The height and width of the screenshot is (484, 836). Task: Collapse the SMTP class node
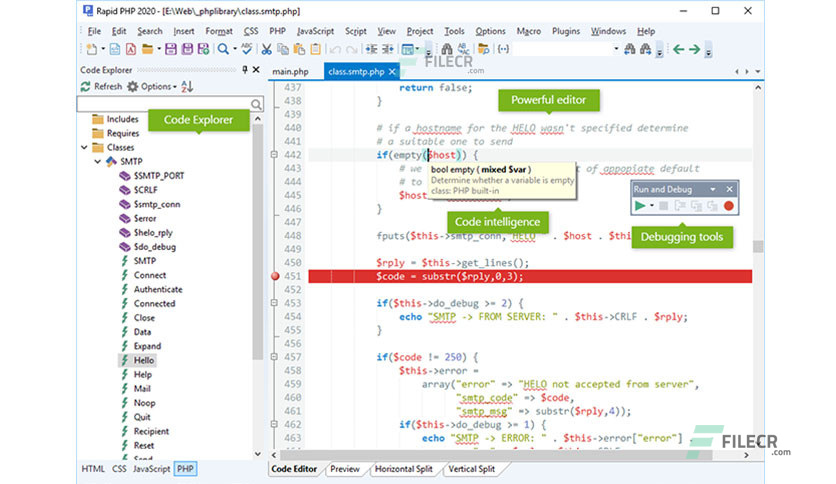[x=98, y=162]
